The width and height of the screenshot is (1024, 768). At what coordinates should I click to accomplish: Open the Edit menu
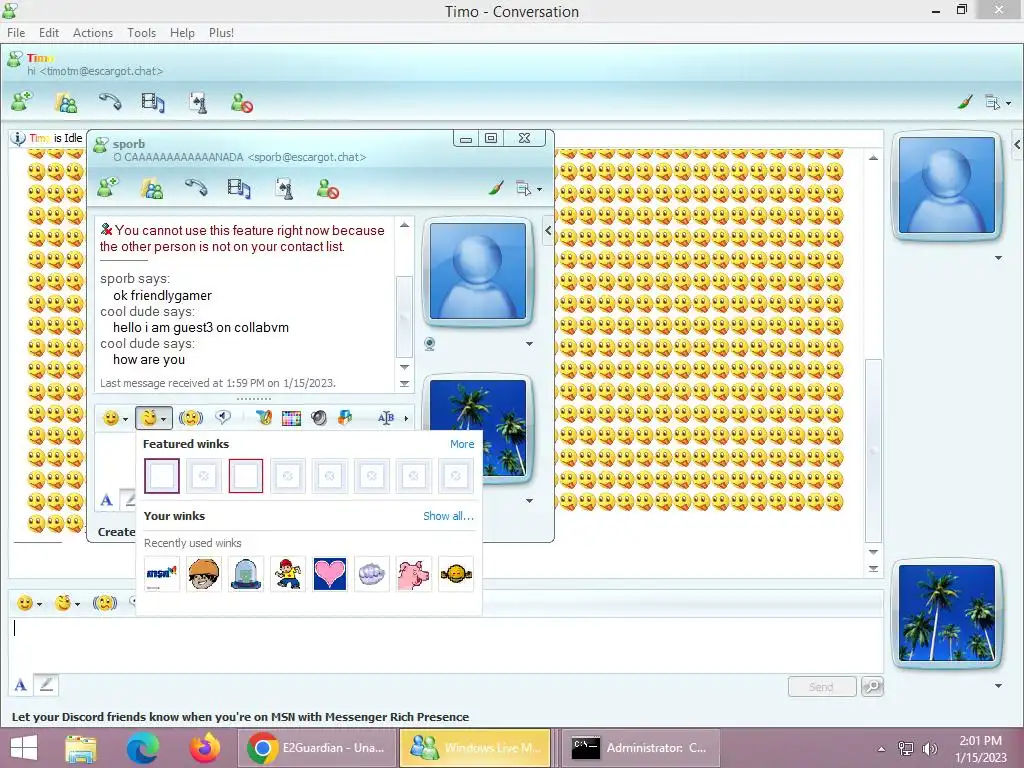click(48, 33)
